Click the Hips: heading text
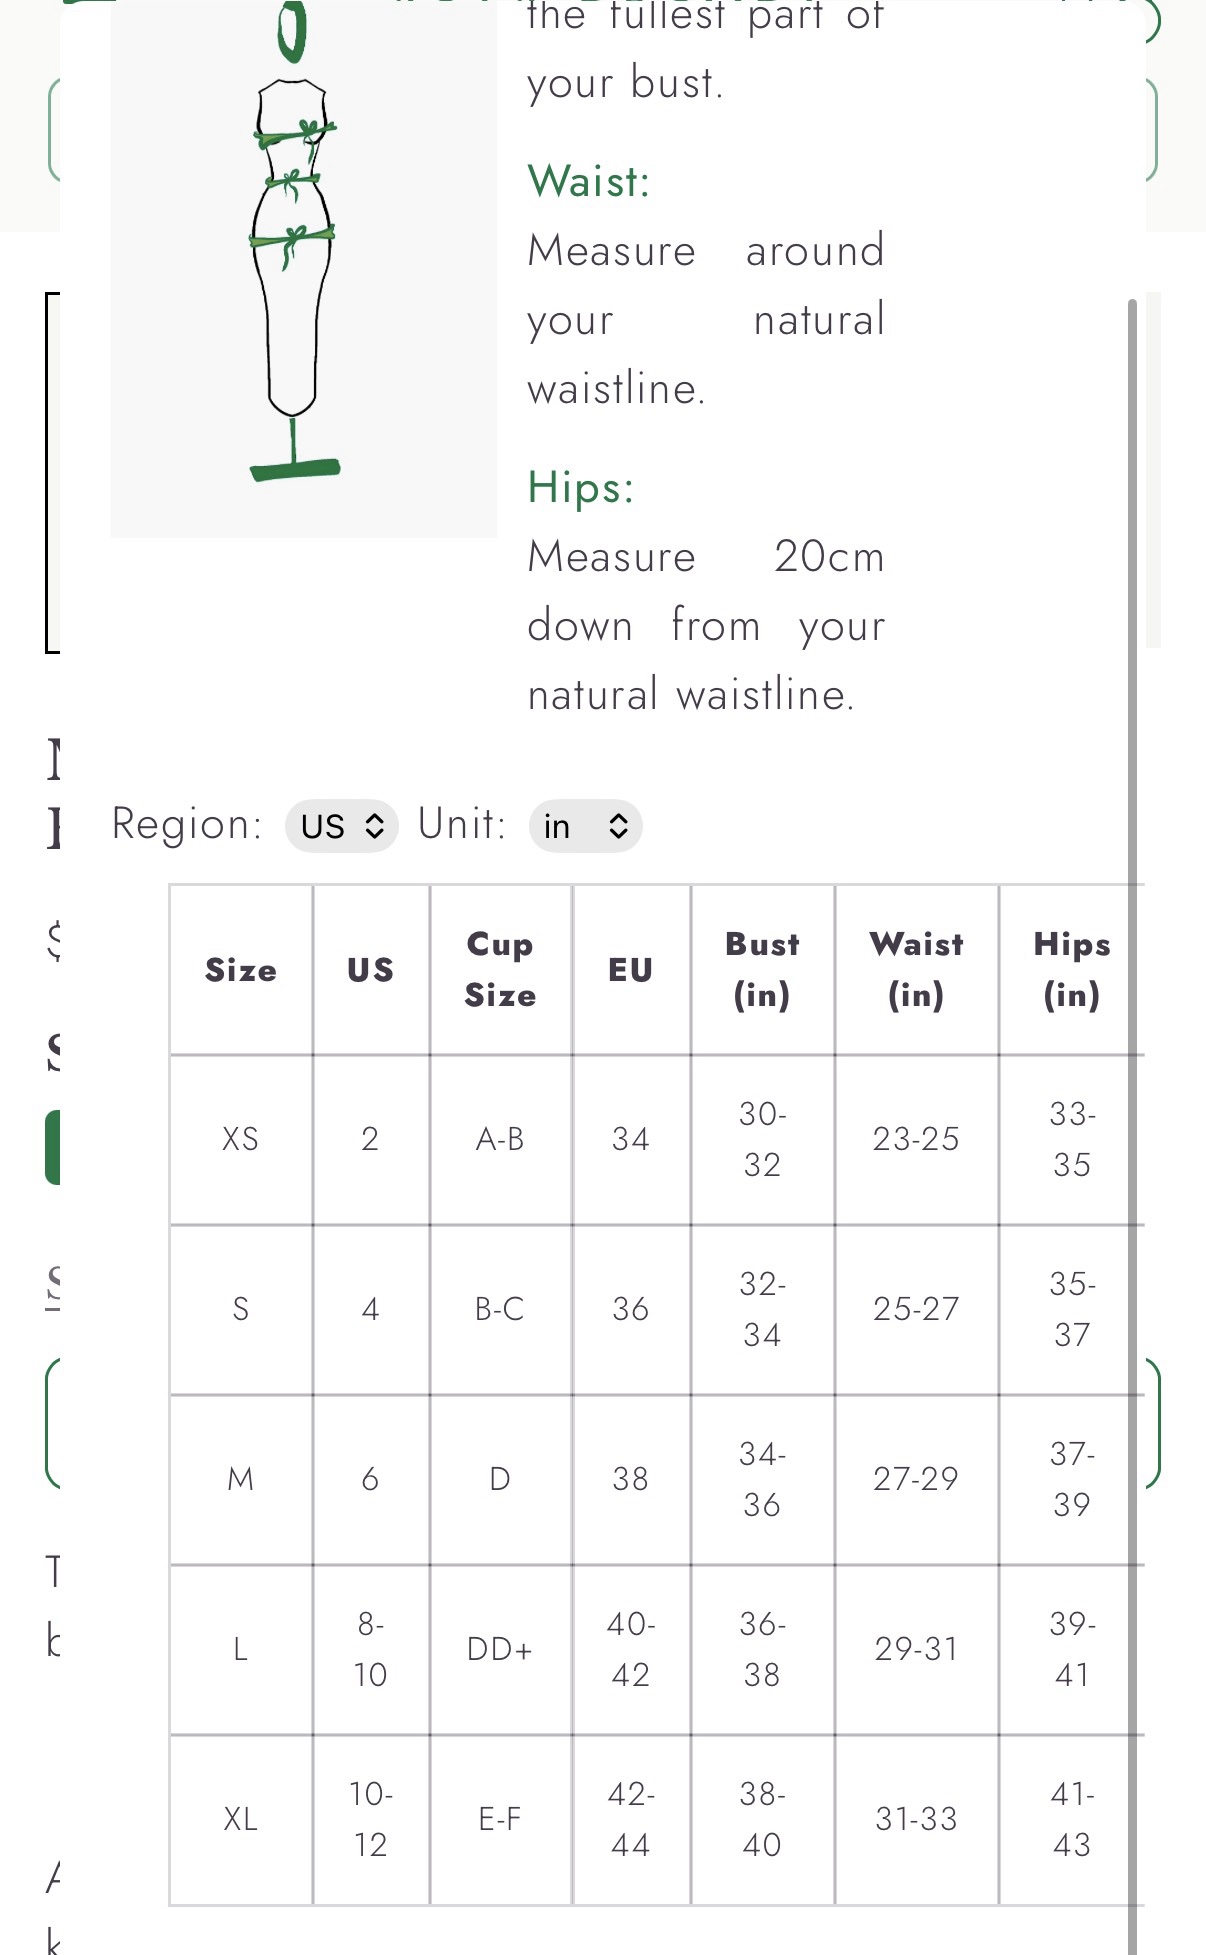The image size is (1206, 1955). click(x=581, y=488)
